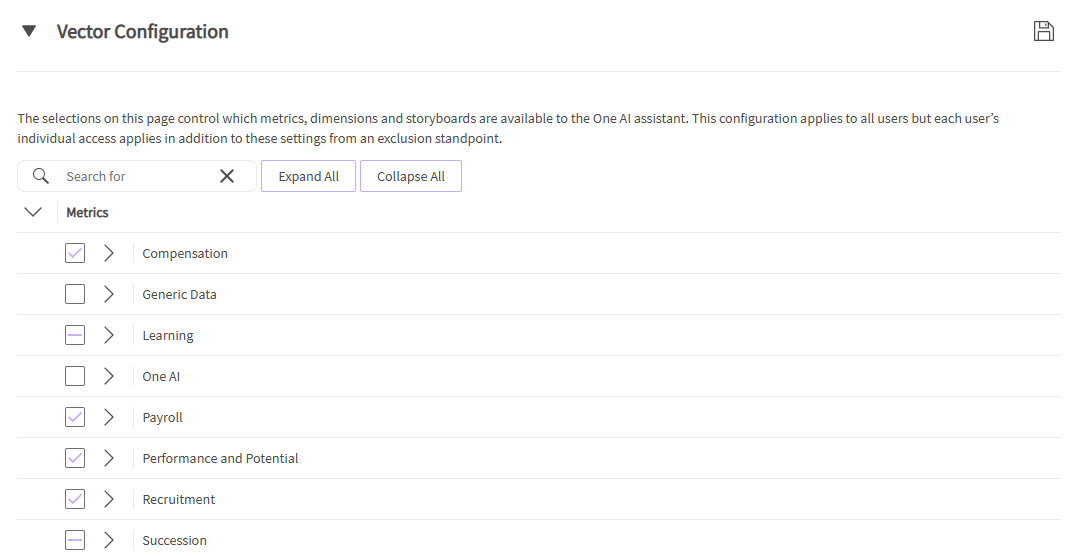Expand the Succession row chevron
Viewport: 1077px width, 556px height.
(x=109, y=540)
